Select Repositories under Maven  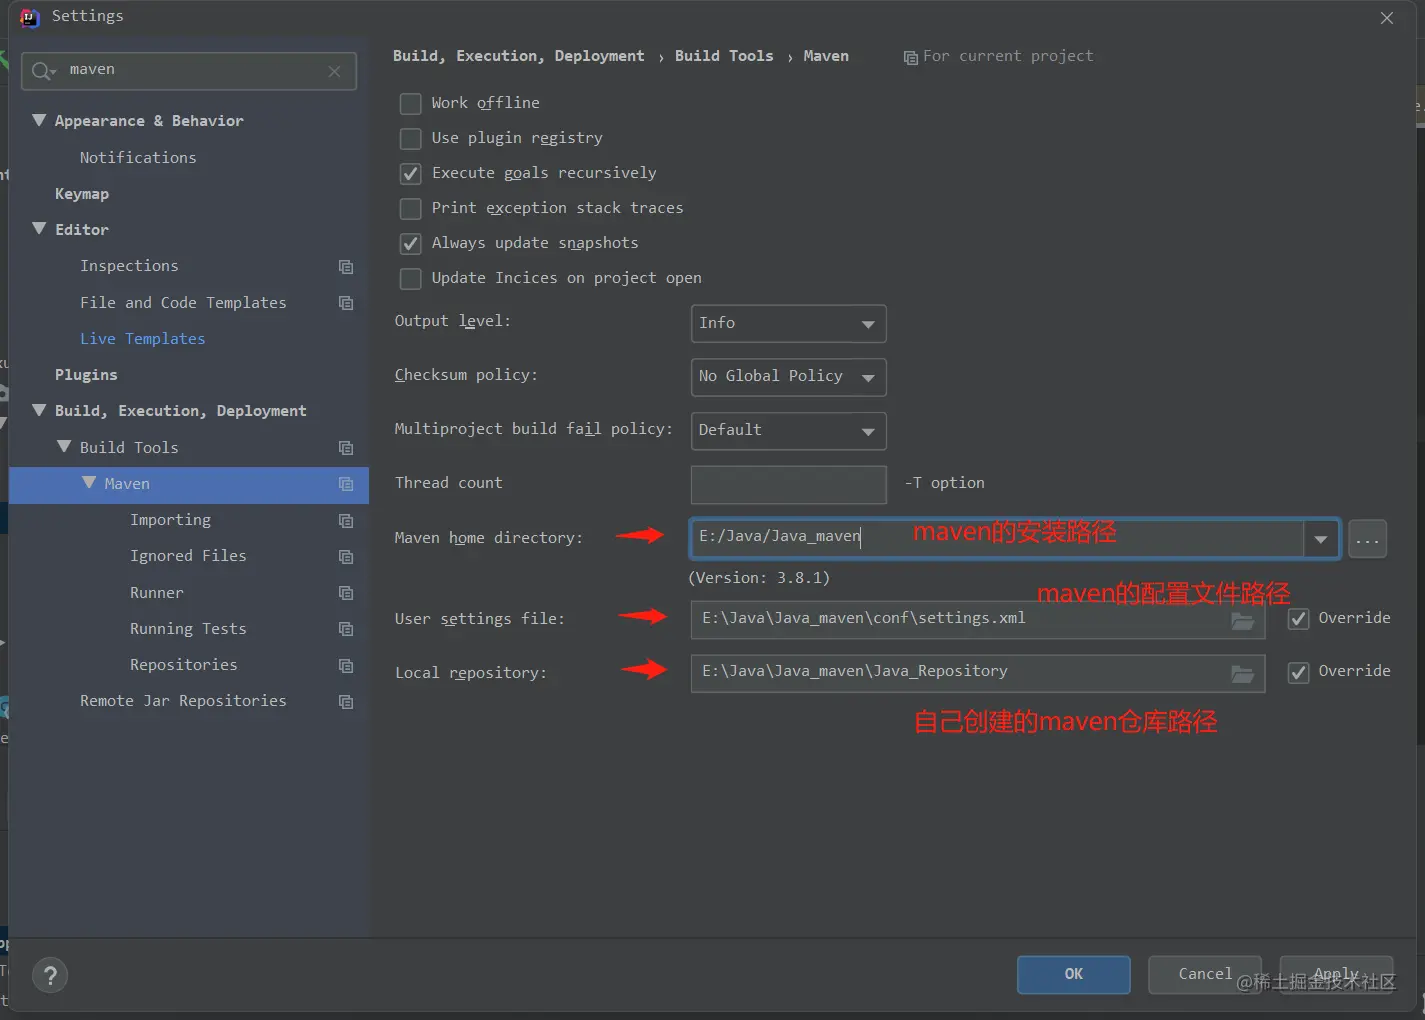coord(184,665)
